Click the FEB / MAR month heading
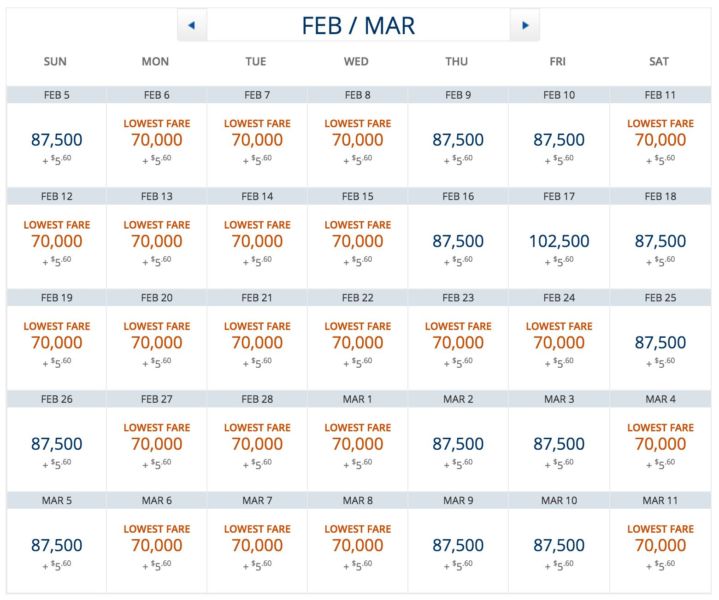This screenshot has height=600, width=719. coord(358,25)
